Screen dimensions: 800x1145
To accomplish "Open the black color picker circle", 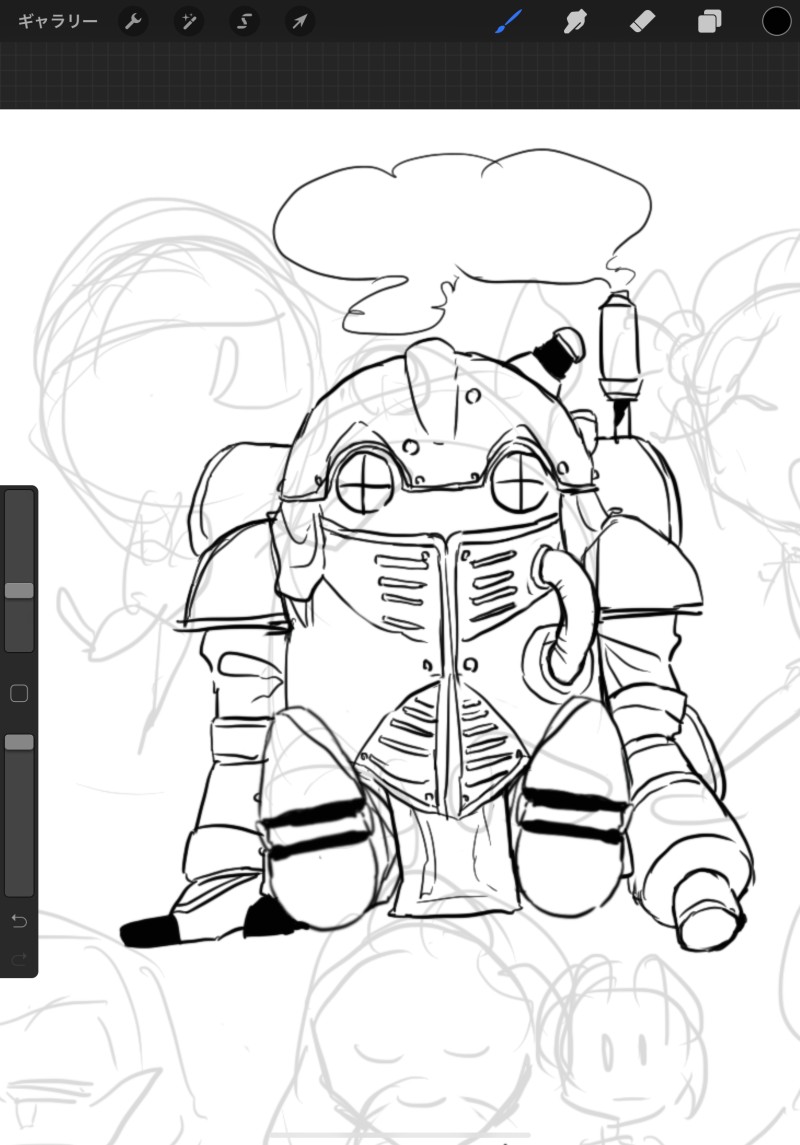I will (x=777, y=21).
